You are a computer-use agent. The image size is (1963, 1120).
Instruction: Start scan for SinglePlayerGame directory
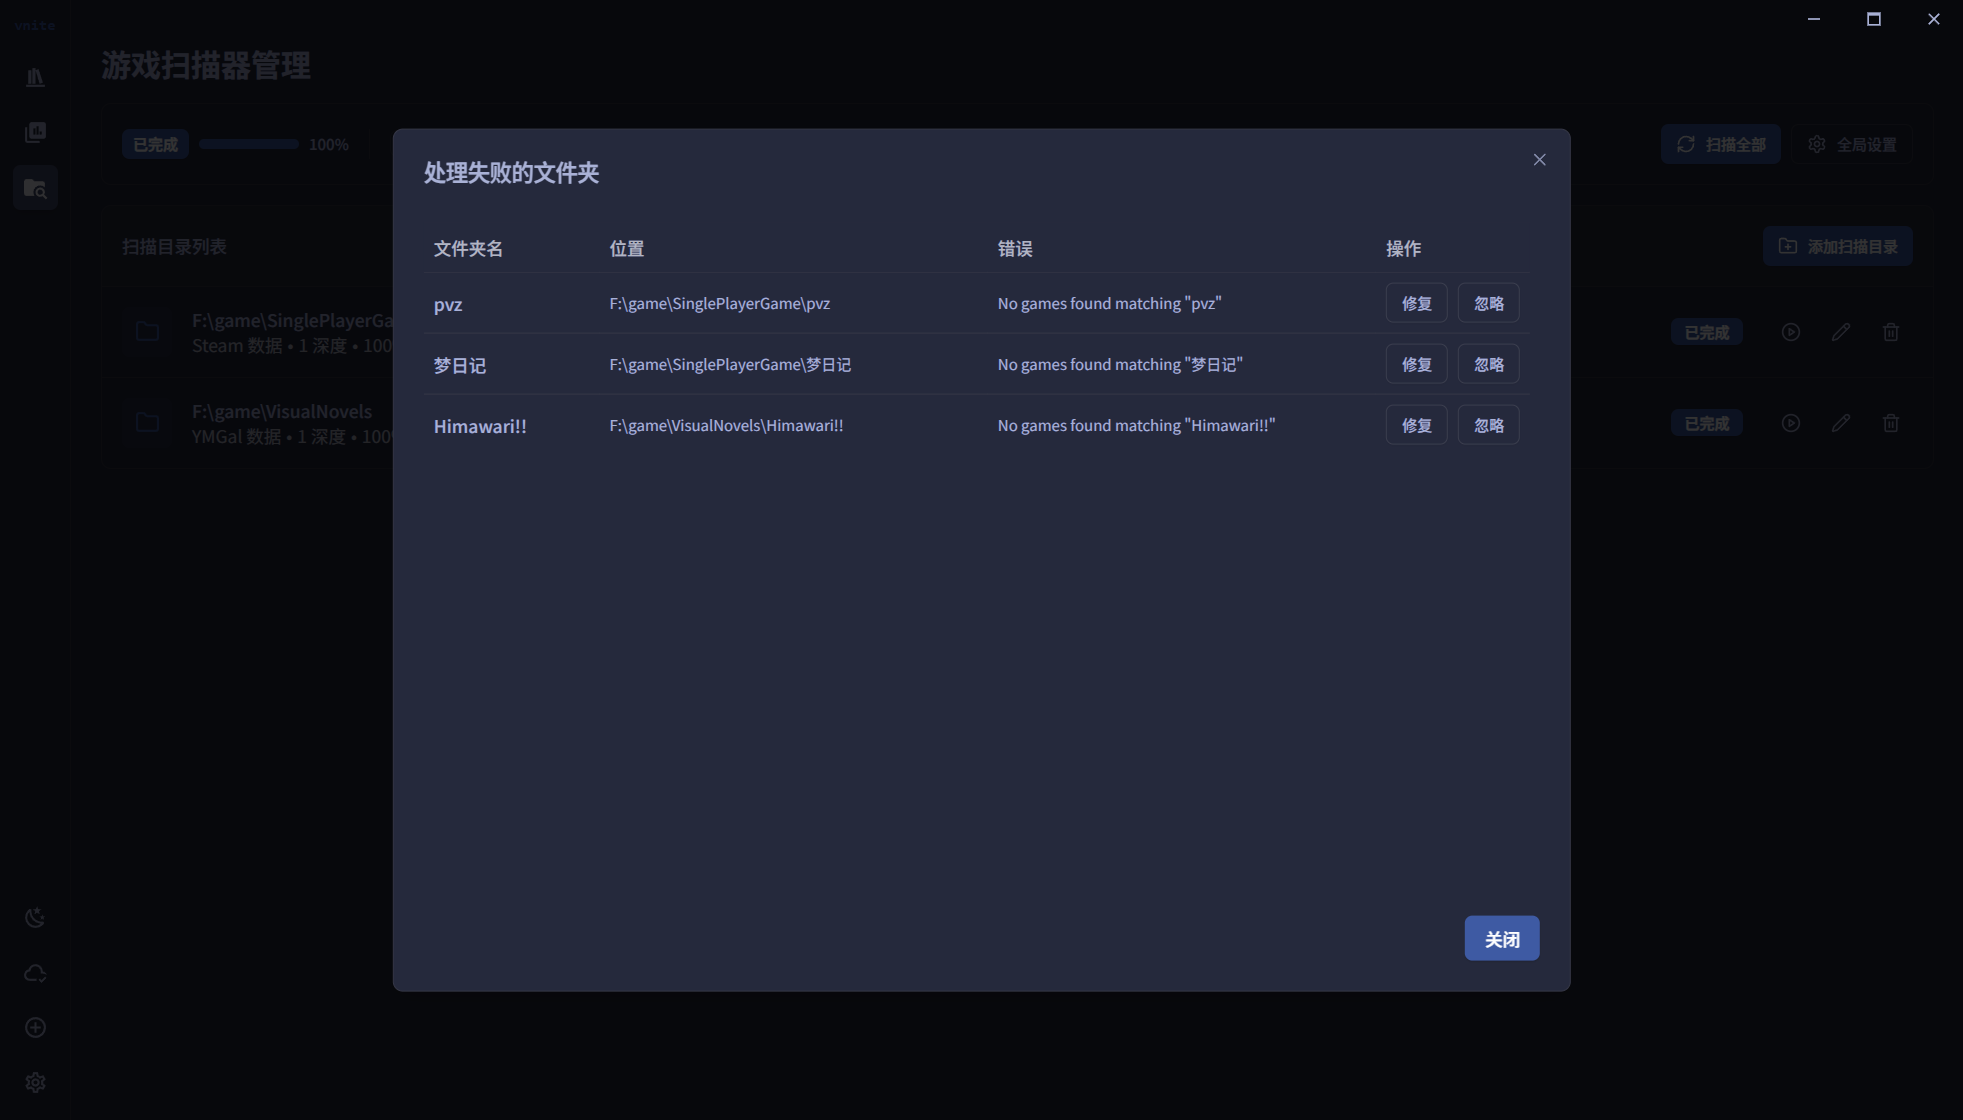click(1790, 332)
